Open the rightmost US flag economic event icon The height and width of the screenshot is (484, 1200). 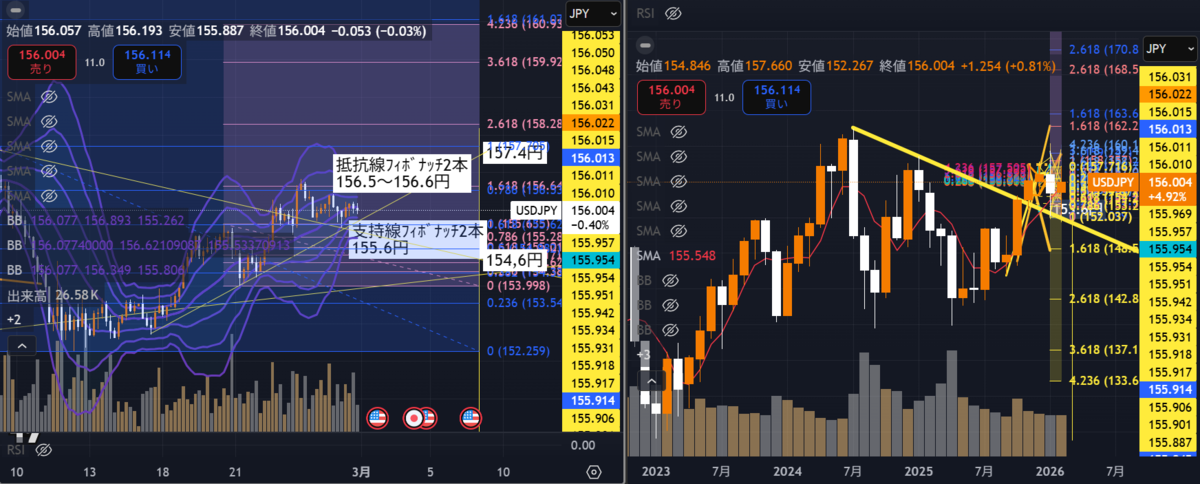tap(469, 417)
